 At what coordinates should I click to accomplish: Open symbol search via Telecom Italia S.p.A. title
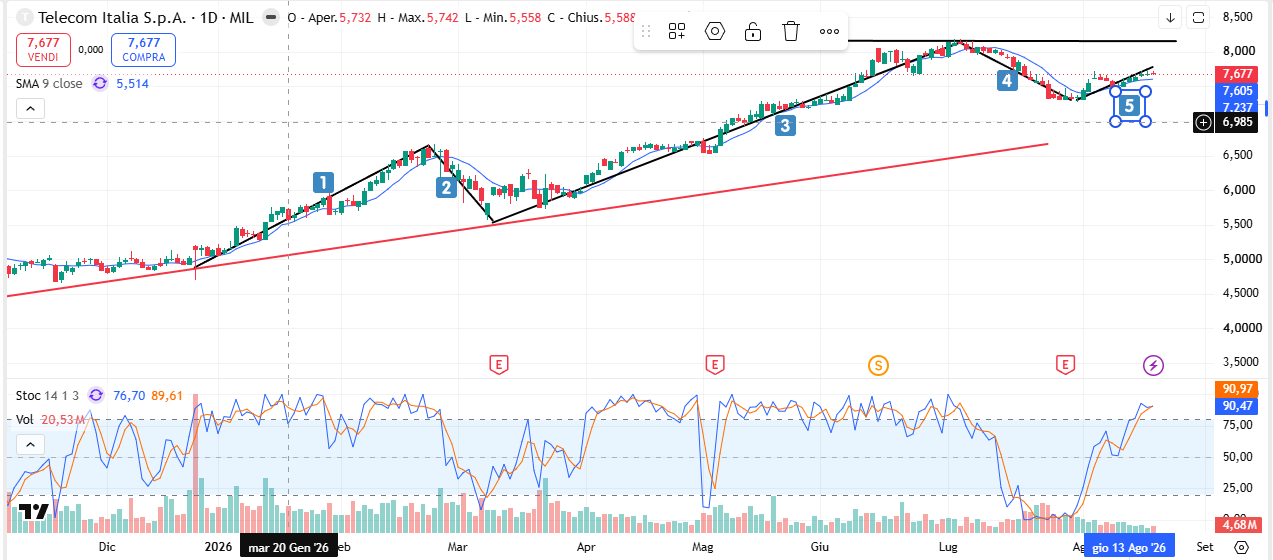point(111,18)
